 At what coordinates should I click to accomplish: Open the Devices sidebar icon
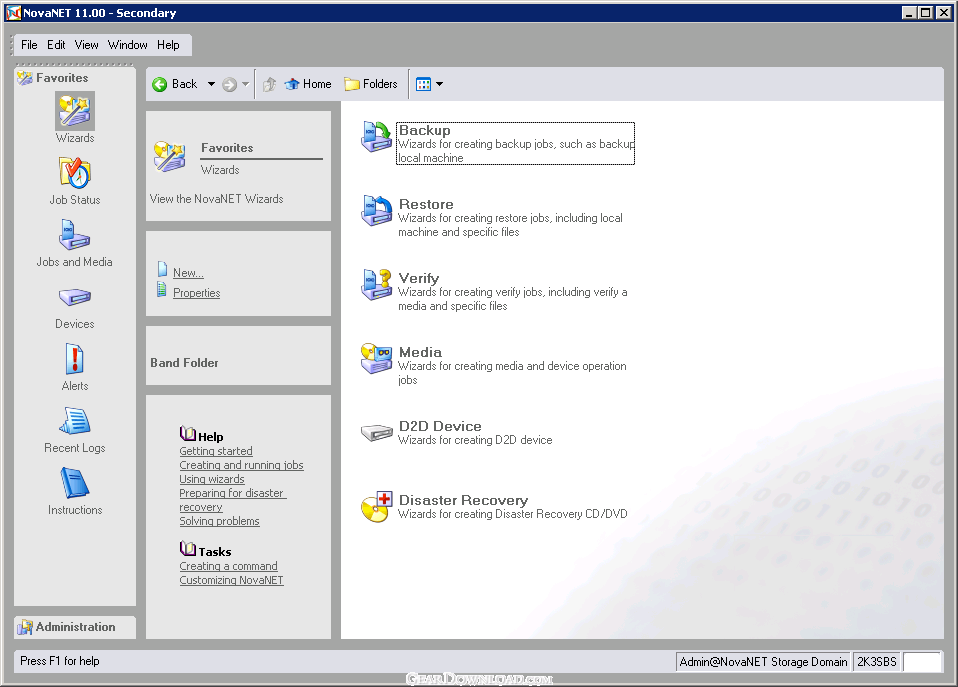[x=75, y=298]
